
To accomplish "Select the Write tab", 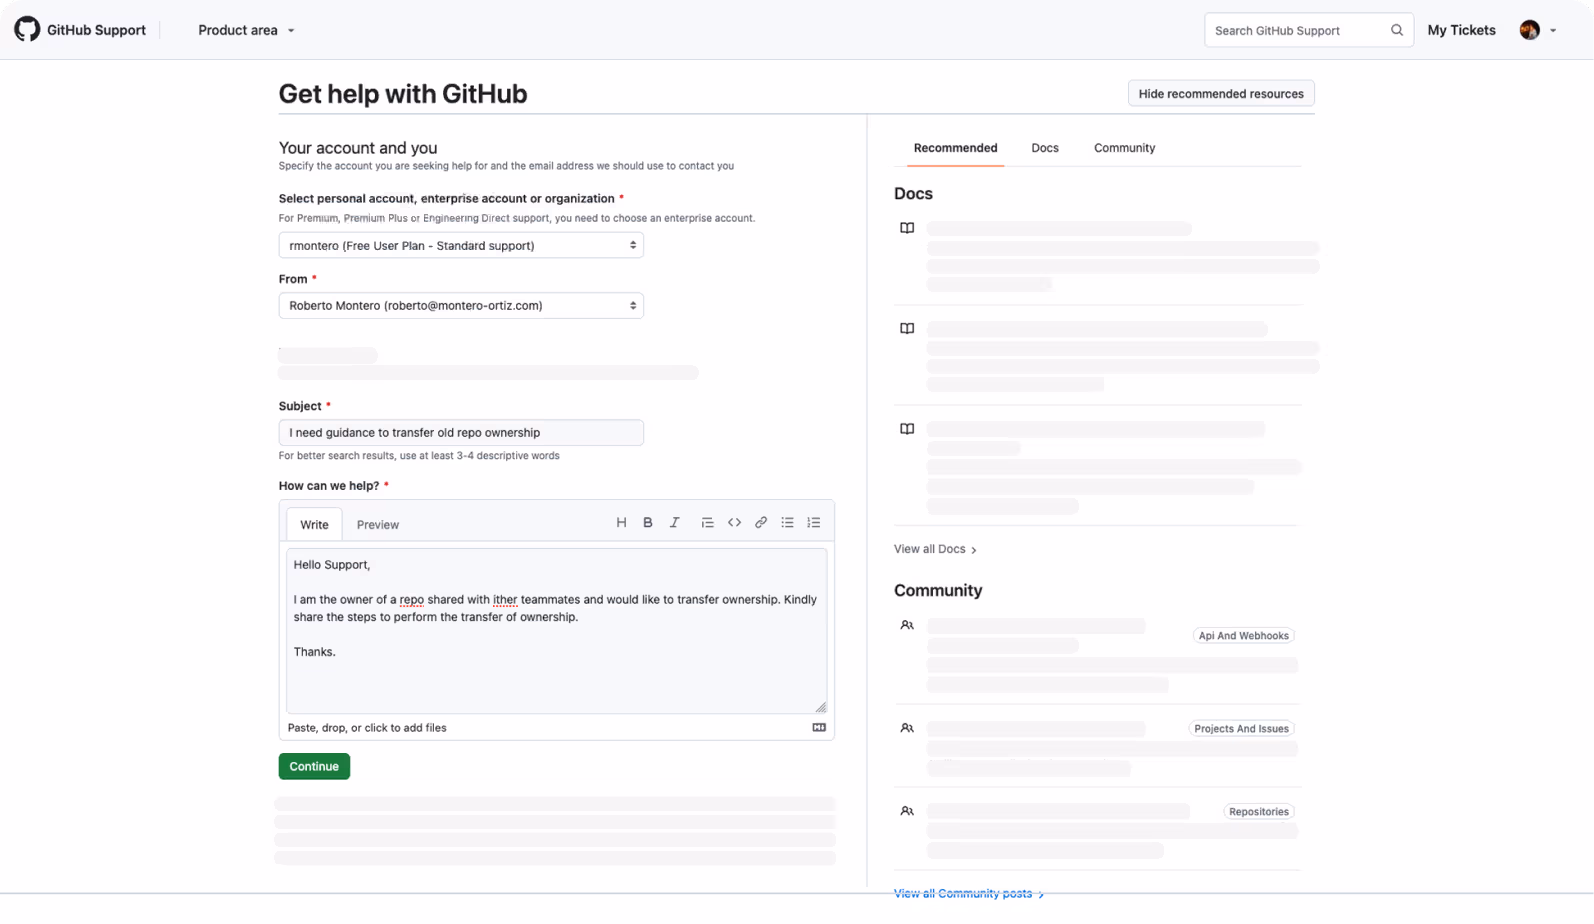I will 314,525.
